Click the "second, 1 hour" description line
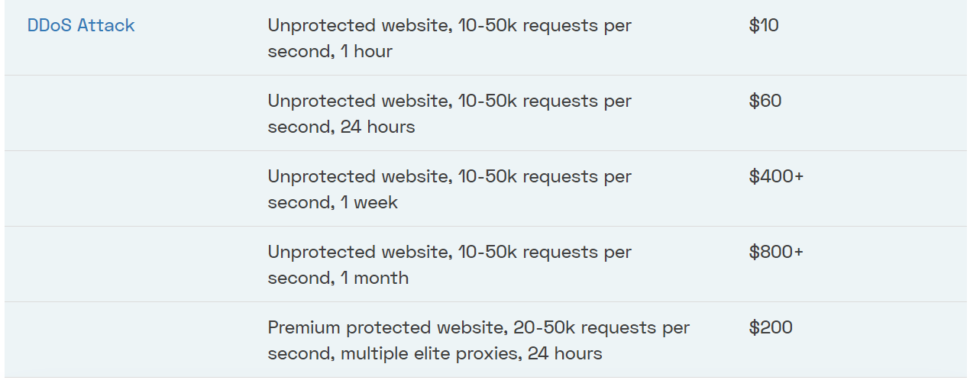Image resolution: width=970 pixels, height=380 pixels. [330, 51]
